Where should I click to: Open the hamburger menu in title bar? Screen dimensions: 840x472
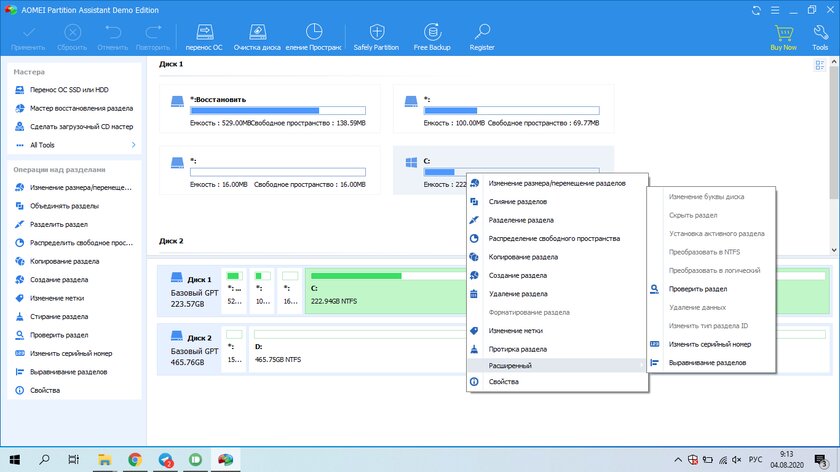click(775, 10)
